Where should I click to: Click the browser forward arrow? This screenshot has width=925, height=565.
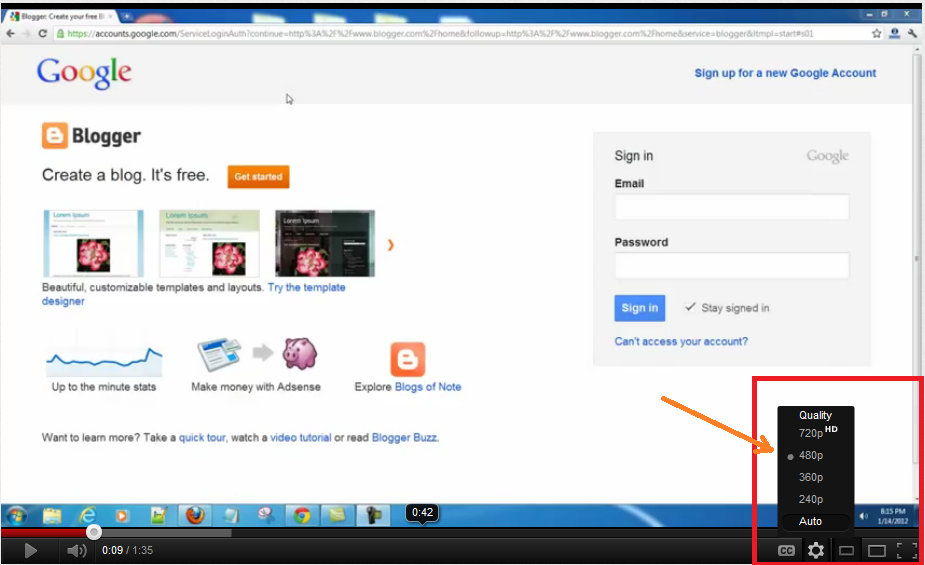point(27,34)
